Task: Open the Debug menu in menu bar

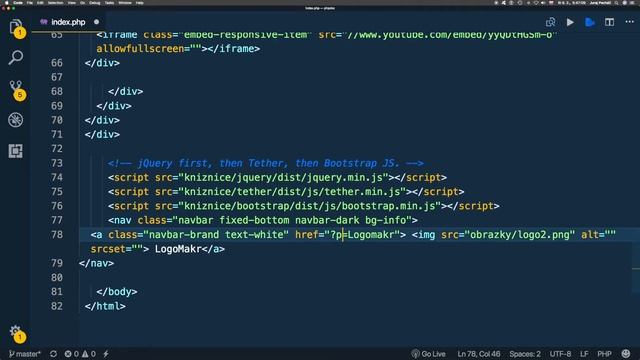Action: [x=95, y=3]
